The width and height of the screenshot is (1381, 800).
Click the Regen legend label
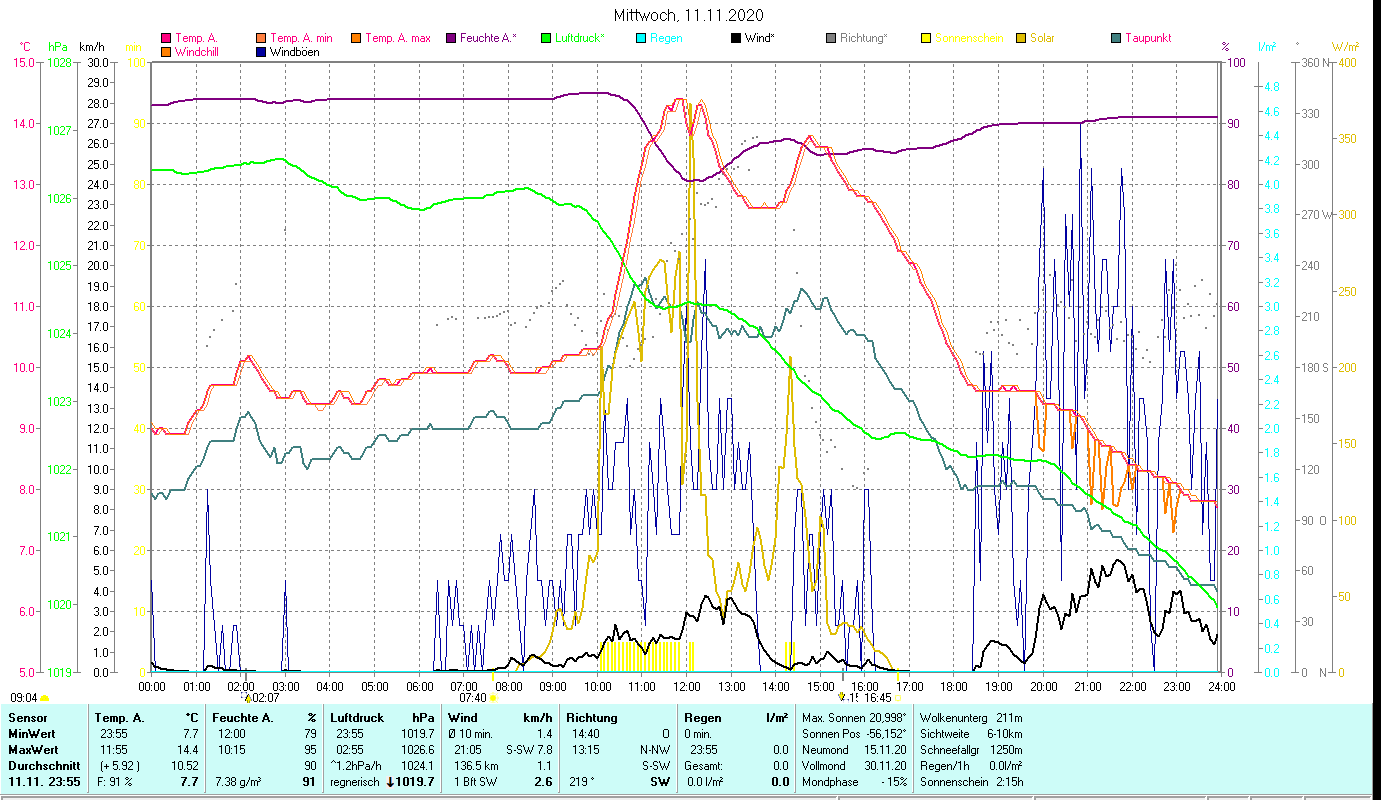tap(667, 38)
